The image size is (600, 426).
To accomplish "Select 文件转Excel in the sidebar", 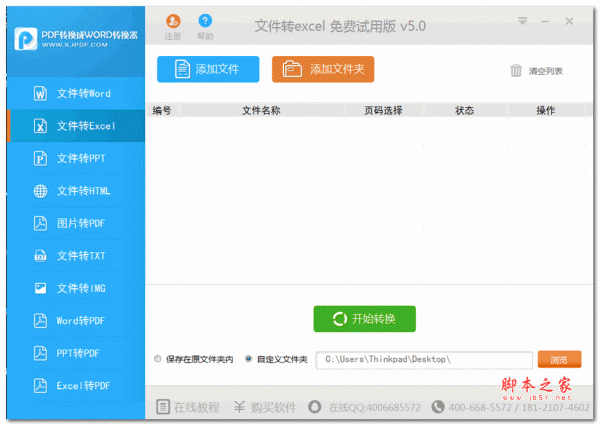I will (x=76, y=126).
